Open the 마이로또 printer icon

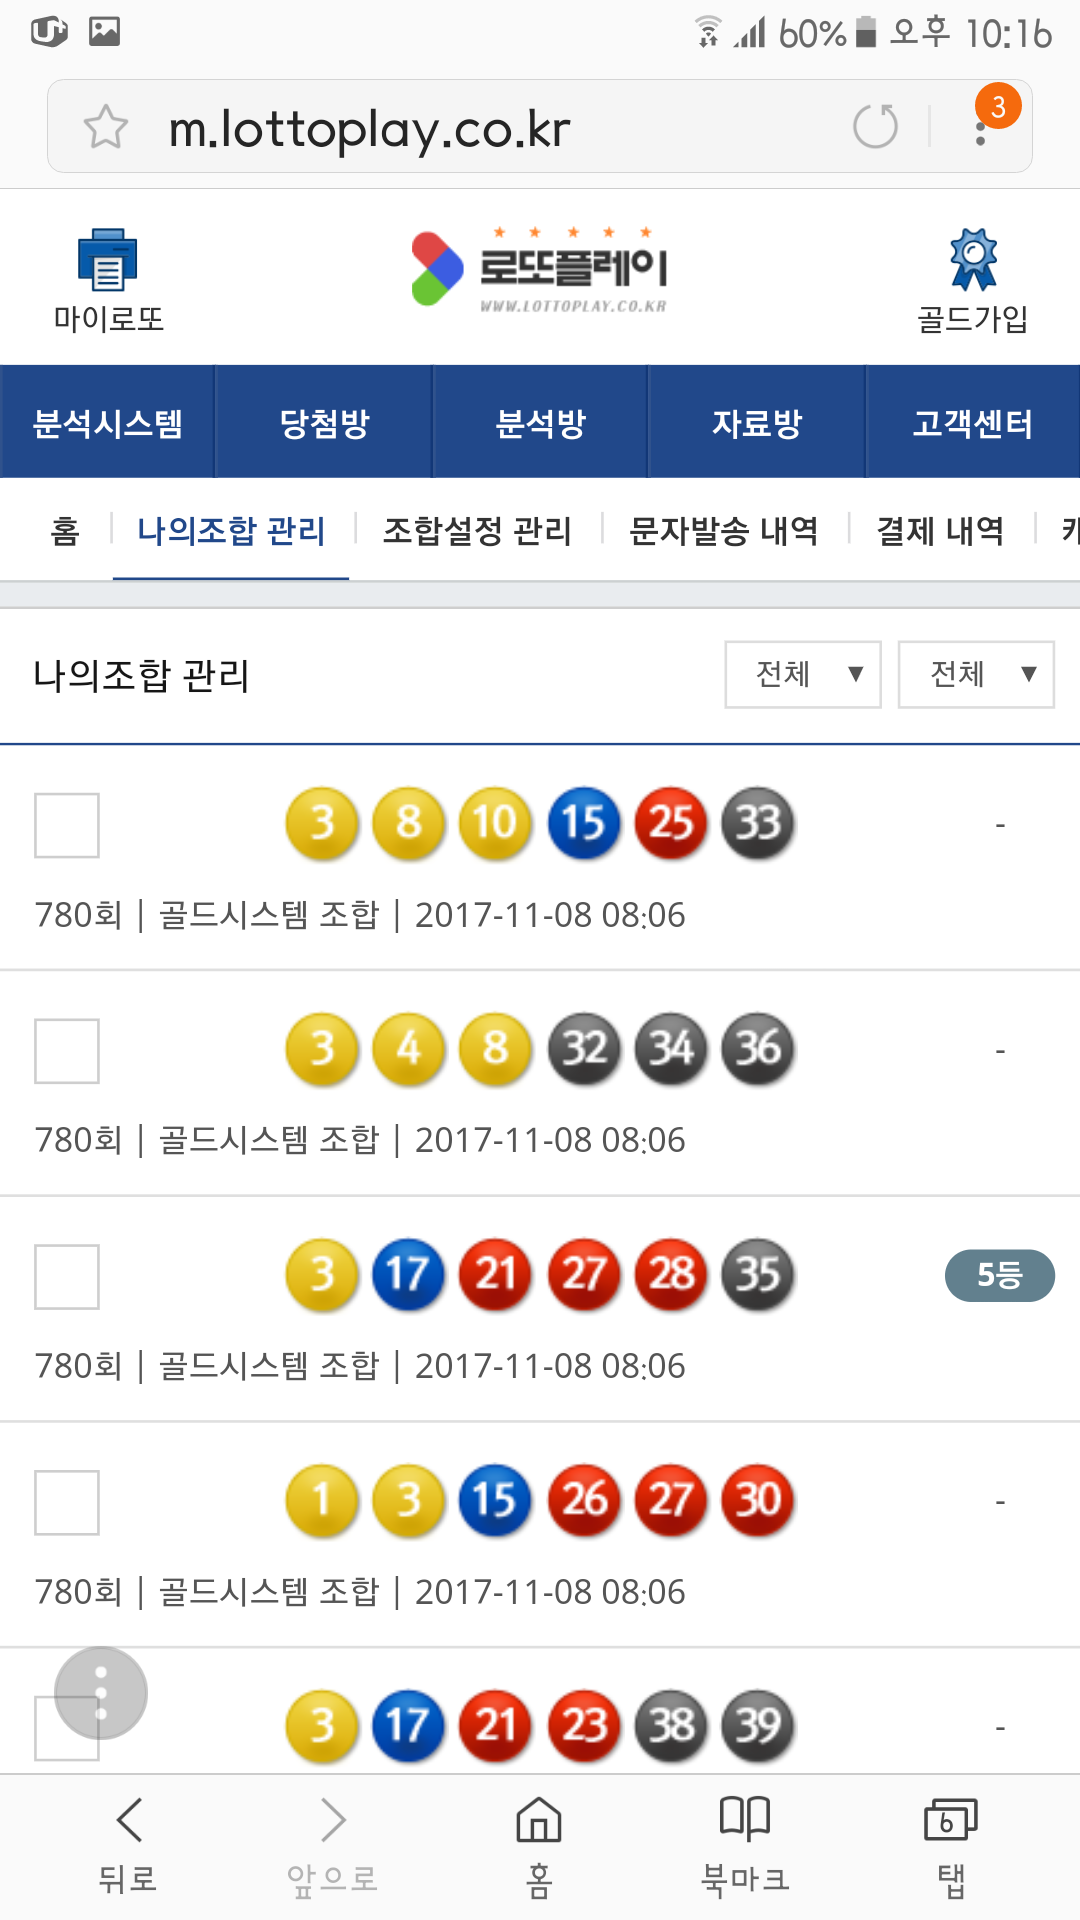tap(108, 260)
